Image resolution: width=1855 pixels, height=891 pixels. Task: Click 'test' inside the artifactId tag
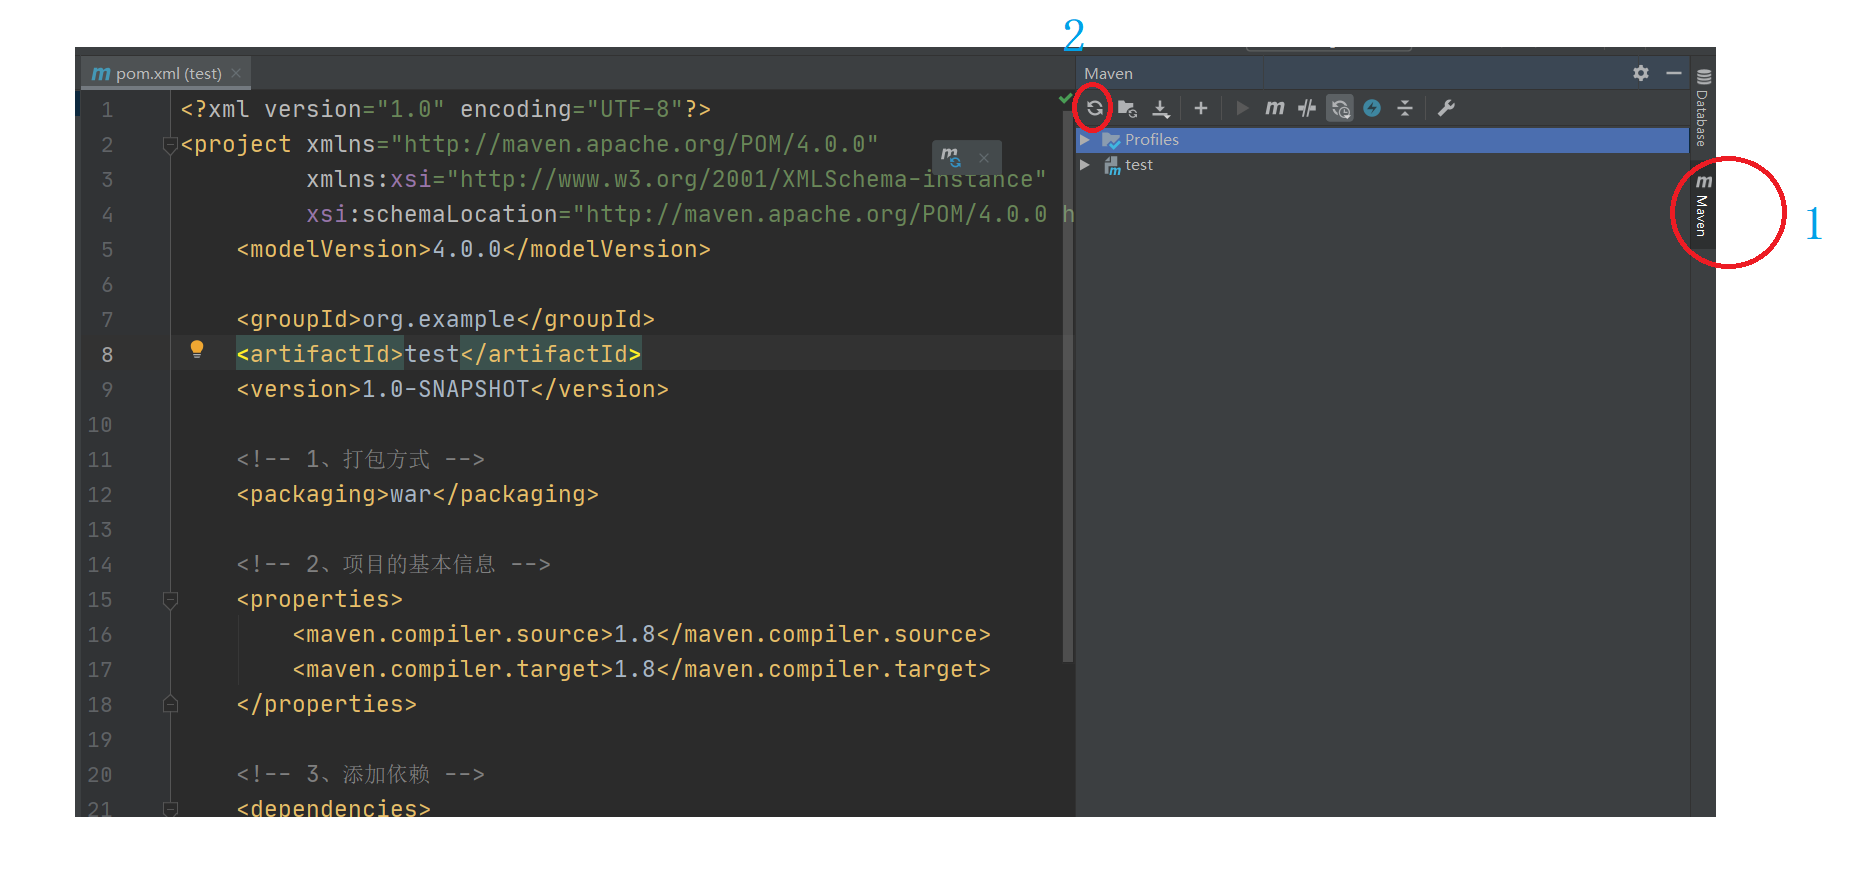432,355
